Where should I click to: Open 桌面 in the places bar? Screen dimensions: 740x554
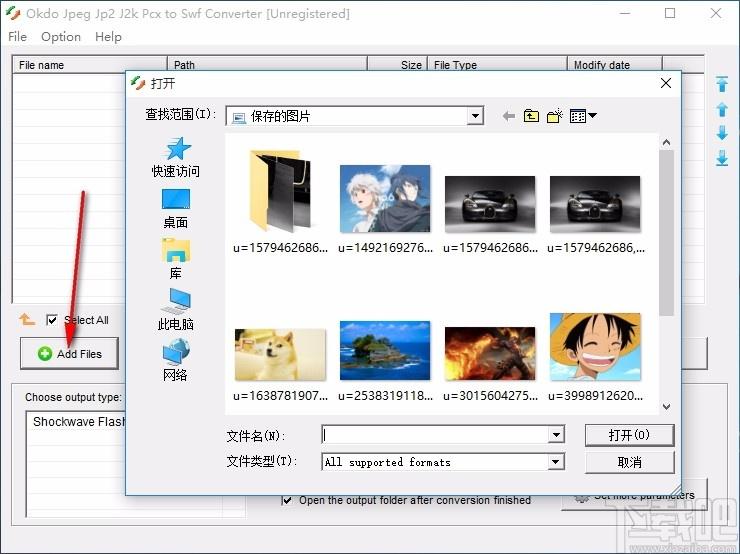(x=176, y=209)
